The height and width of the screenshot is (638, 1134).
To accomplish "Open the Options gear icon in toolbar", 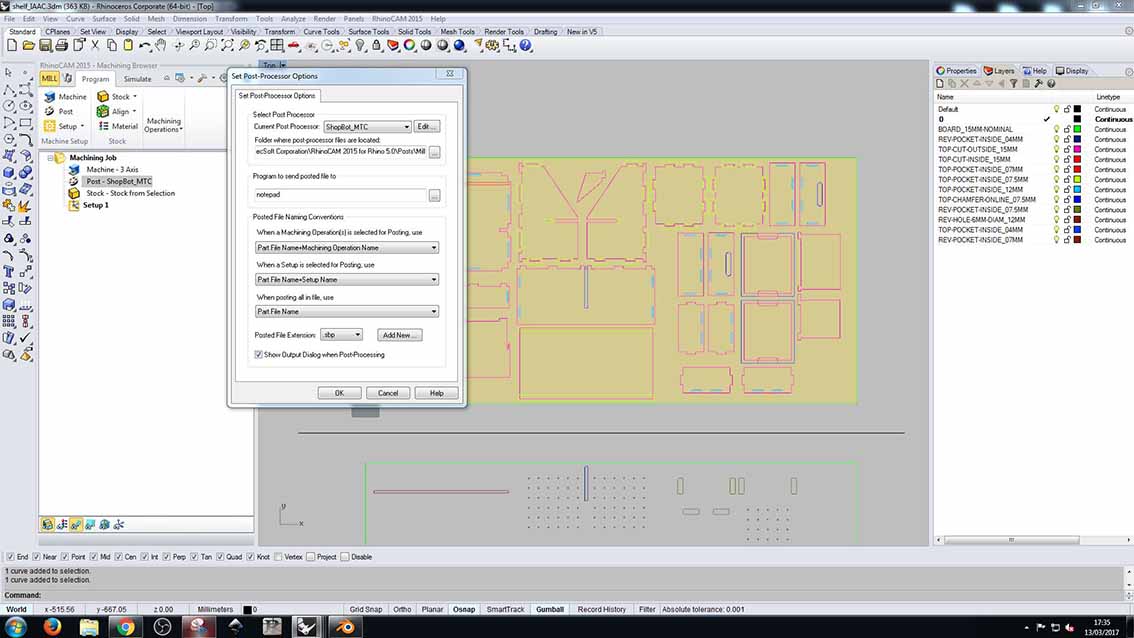I will (493, 46).
